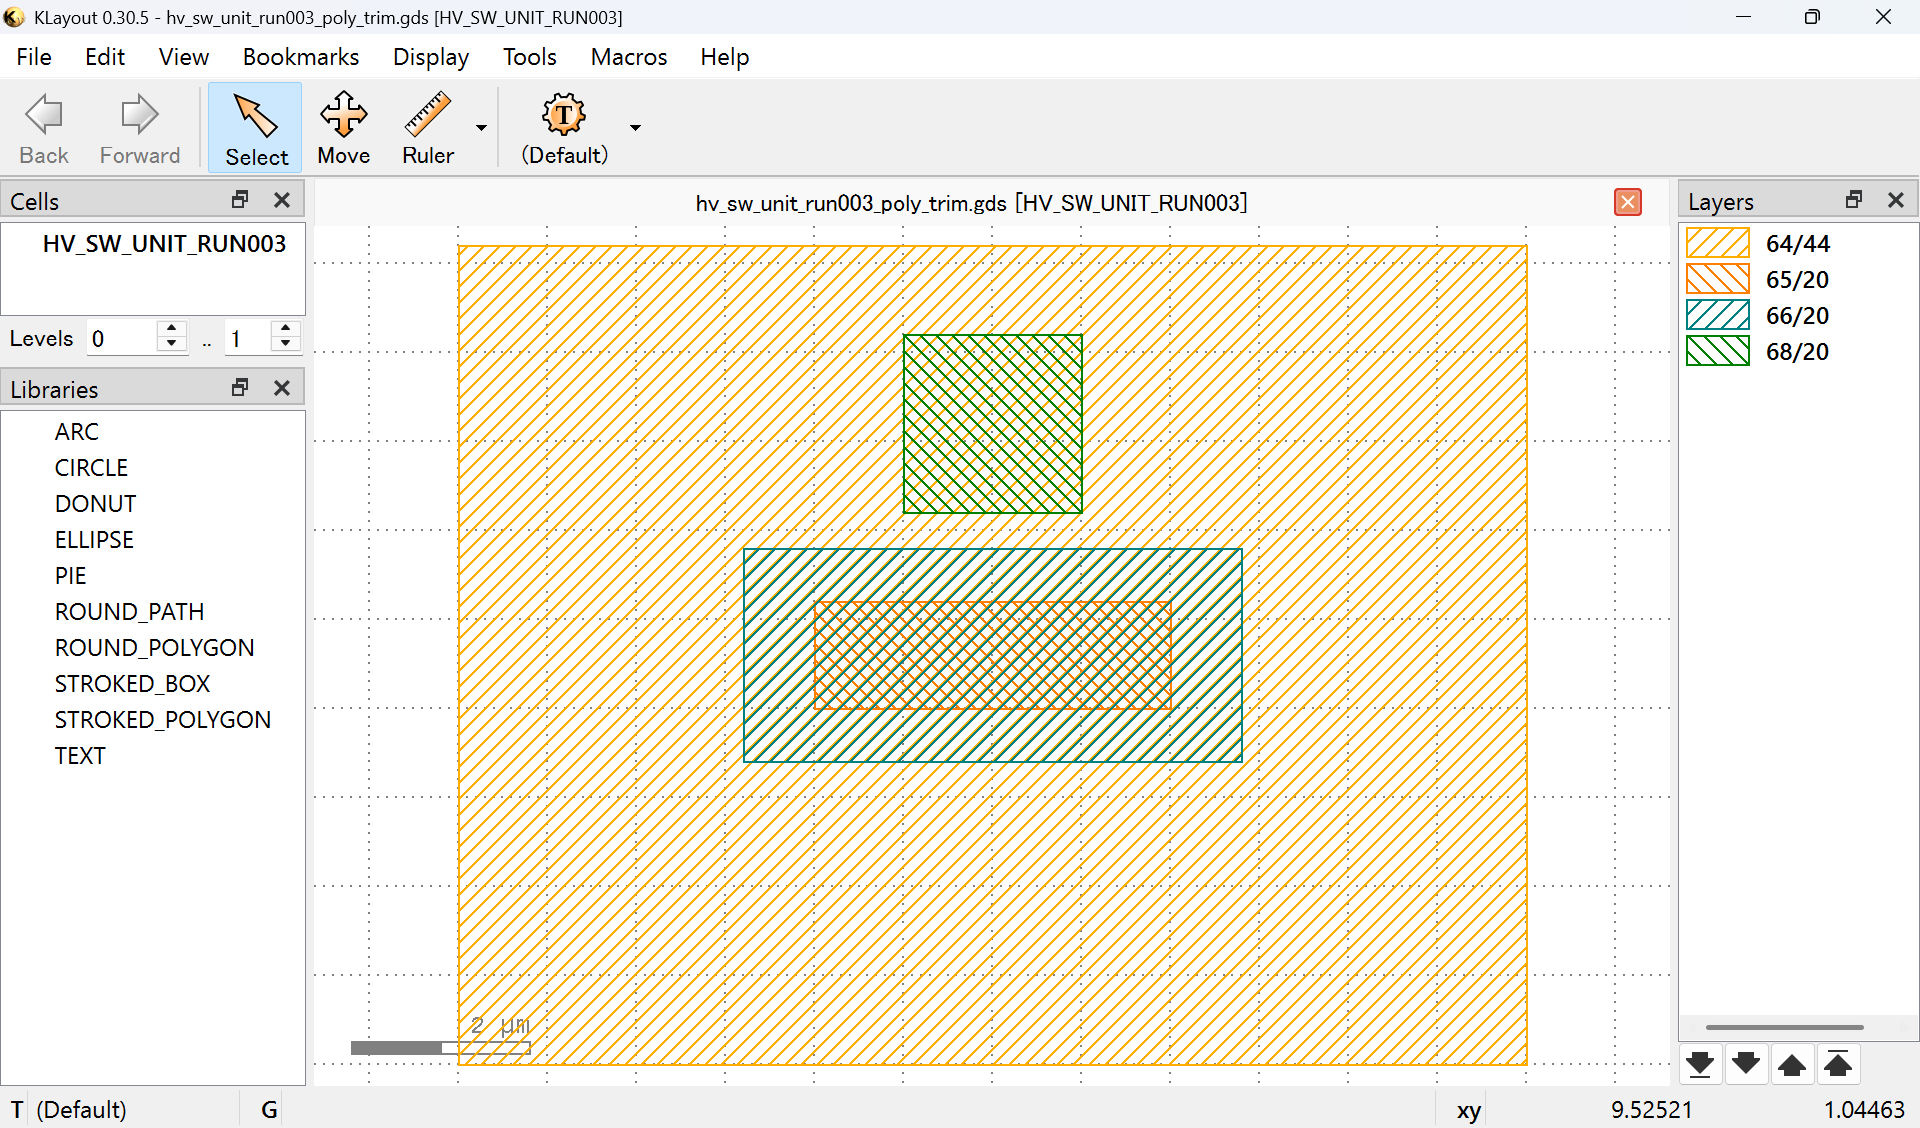Image resolution: width=1920 pixels, height=1128 pixels.
Task: Open technology selector dropdown arrow
Action: click(x=635, y=128)
